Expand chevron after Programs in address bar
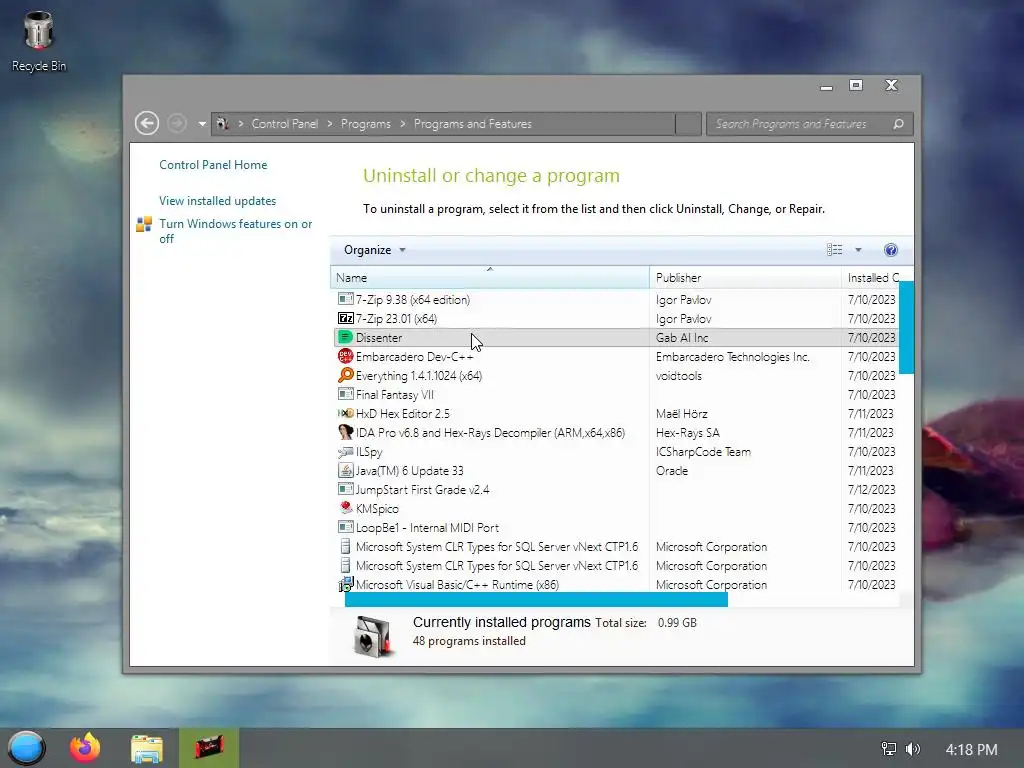The height and width of the screenshot is (768, 1024). 402,124
